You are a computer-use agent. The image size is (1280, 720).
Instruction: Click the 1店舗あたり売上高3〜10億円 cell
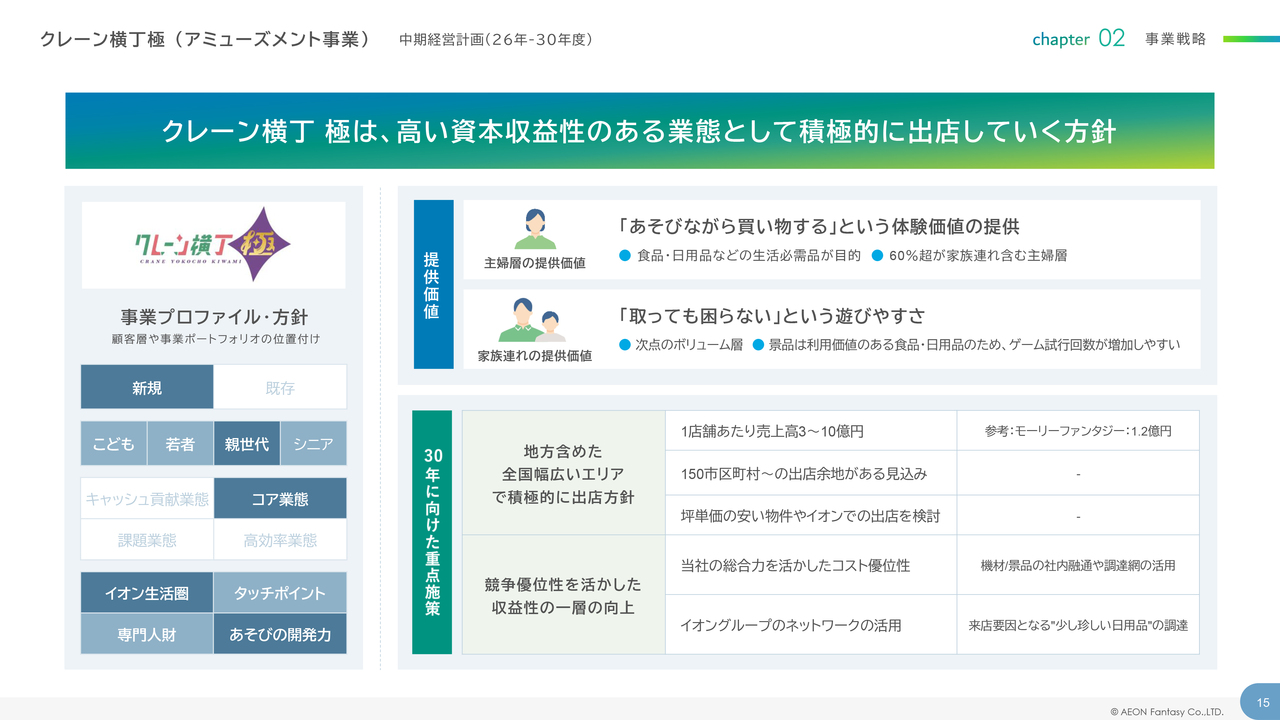tap(810, 431)
